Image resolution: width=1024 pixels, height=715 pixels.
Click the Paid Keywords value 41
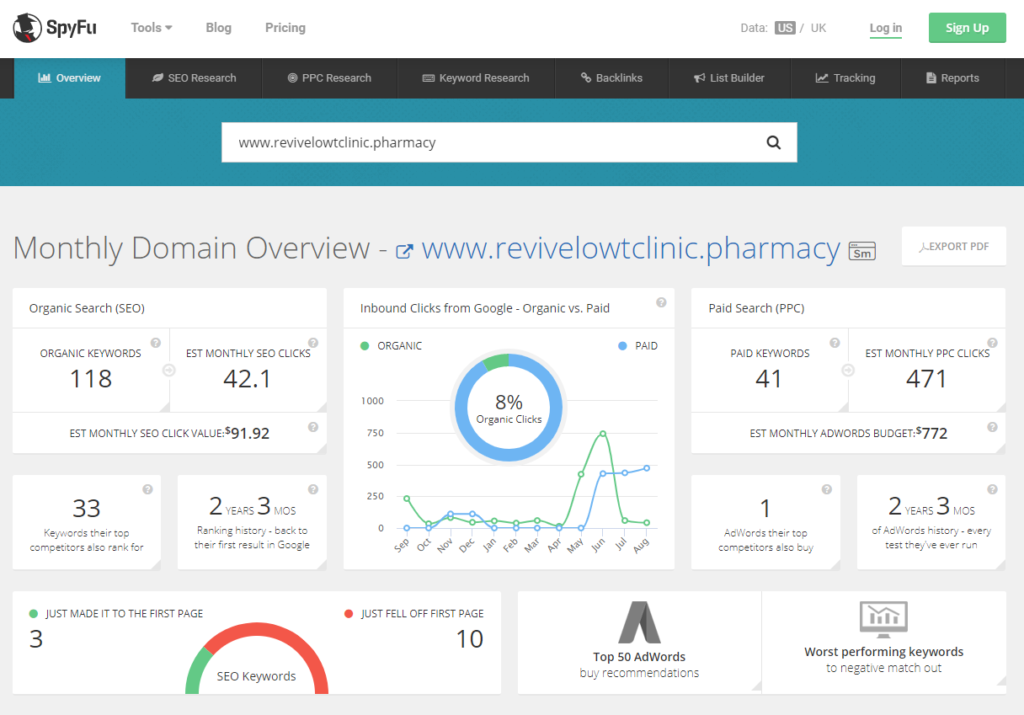coord(769,379)
